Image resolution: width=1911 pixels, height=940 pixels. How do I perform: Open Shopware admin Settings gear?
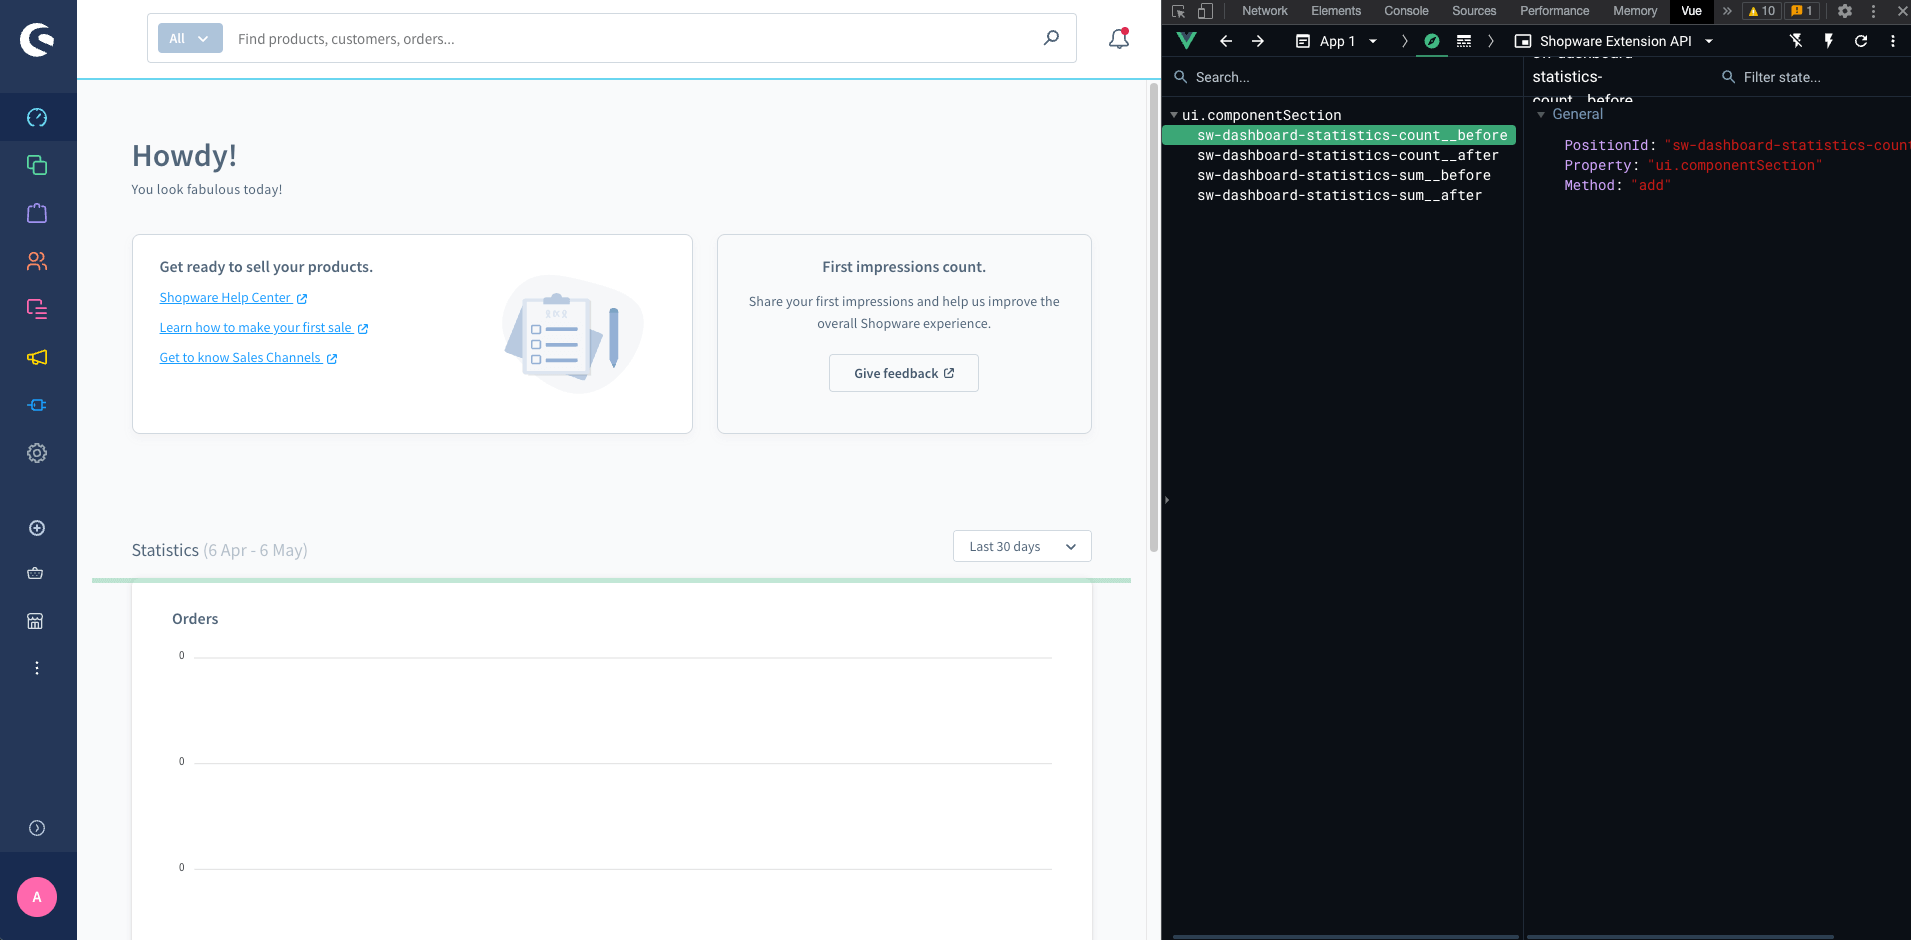click(37, 453)
